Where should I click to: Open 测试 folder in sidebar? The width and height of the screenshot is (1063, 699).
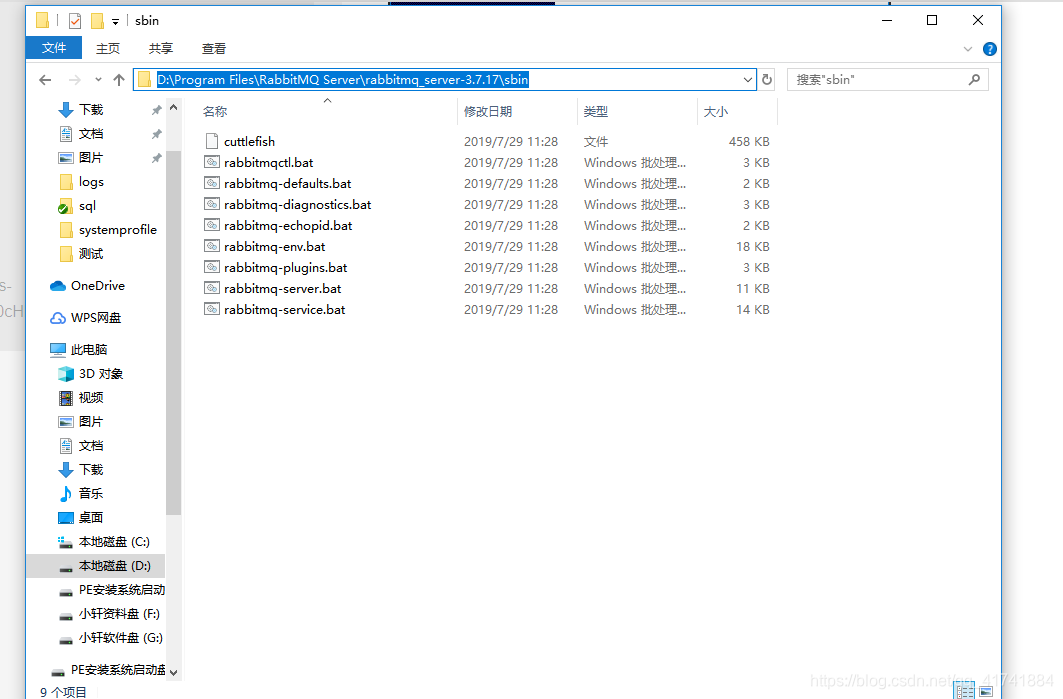pyautogui.click(x=91, y=254)
